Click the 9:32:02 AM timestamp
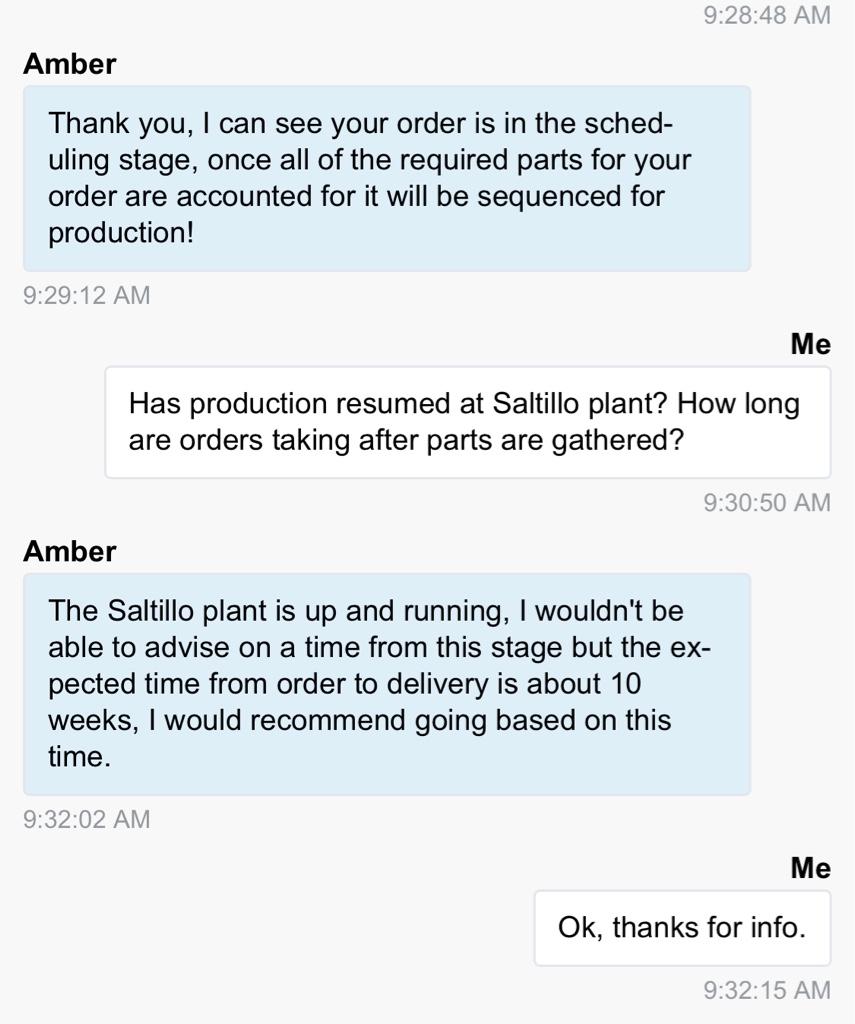Image resolution: width=855 pixels, height=1024 pixels. (x=86, y=819)
